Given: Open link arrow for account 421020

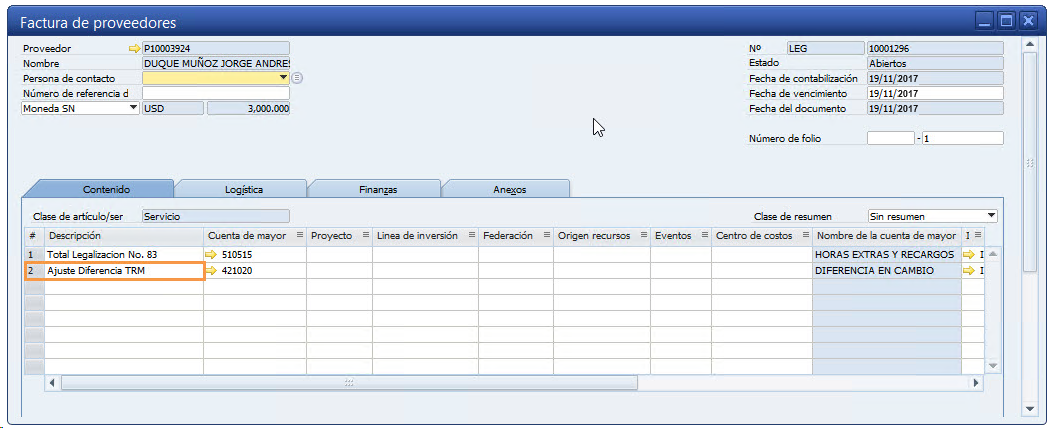Looking at the screenshot, I should pos(210,271).
